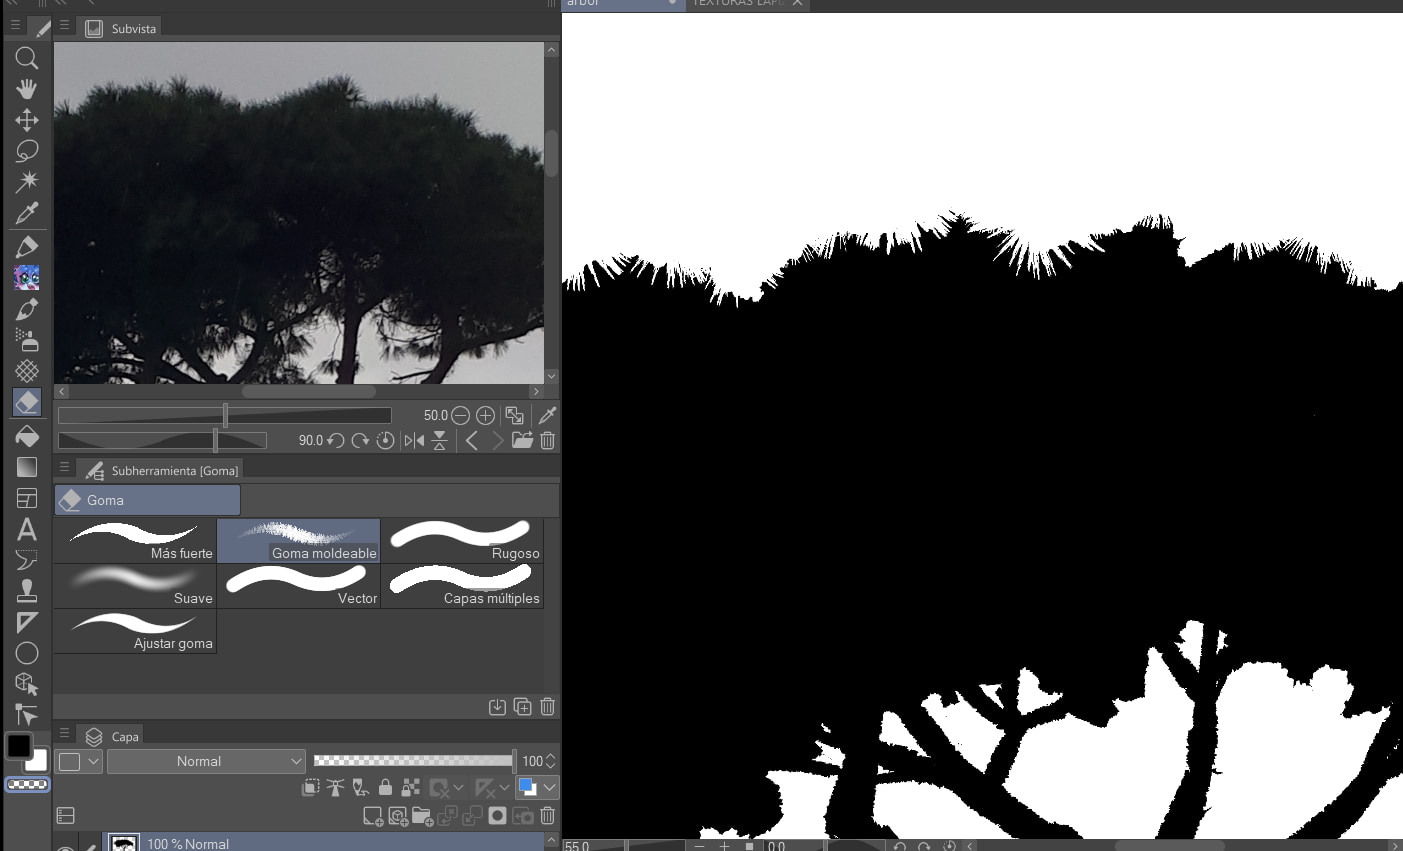This screenshot has height=851, width=1403.
Task: Expand the layer color dropdown arrow
Action: (549, 788)
